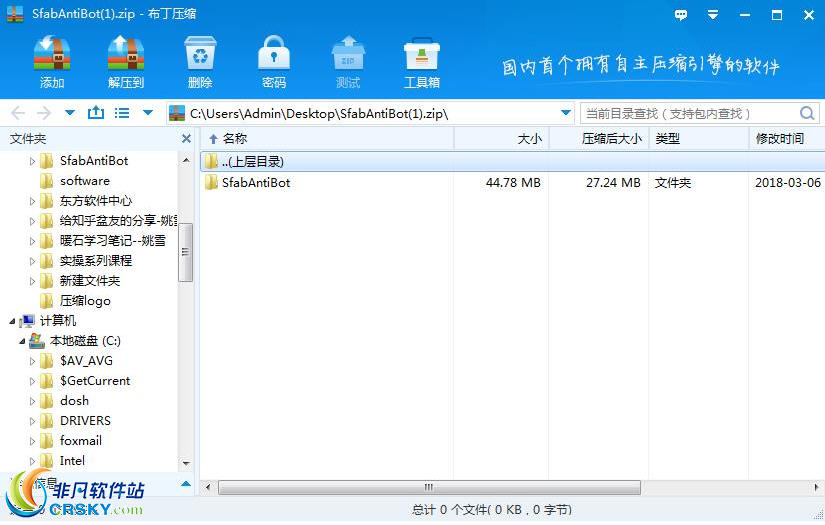Select the ..(上层目录) parent directory row
825x525 pixels.
tap(512, 161)
